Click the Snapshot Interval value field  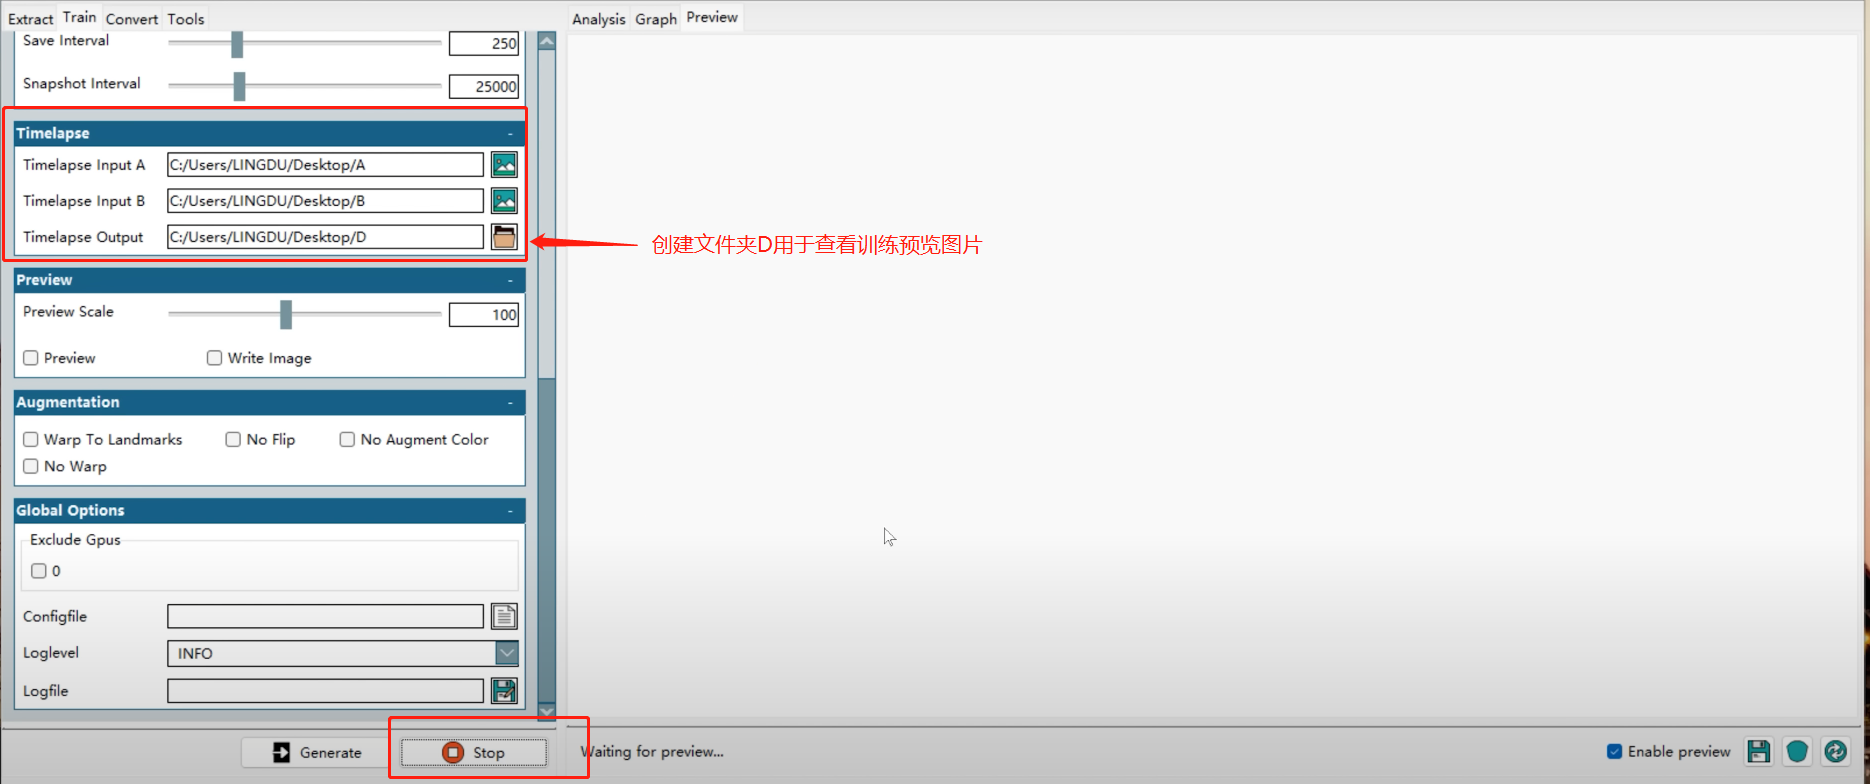point(484,86)
